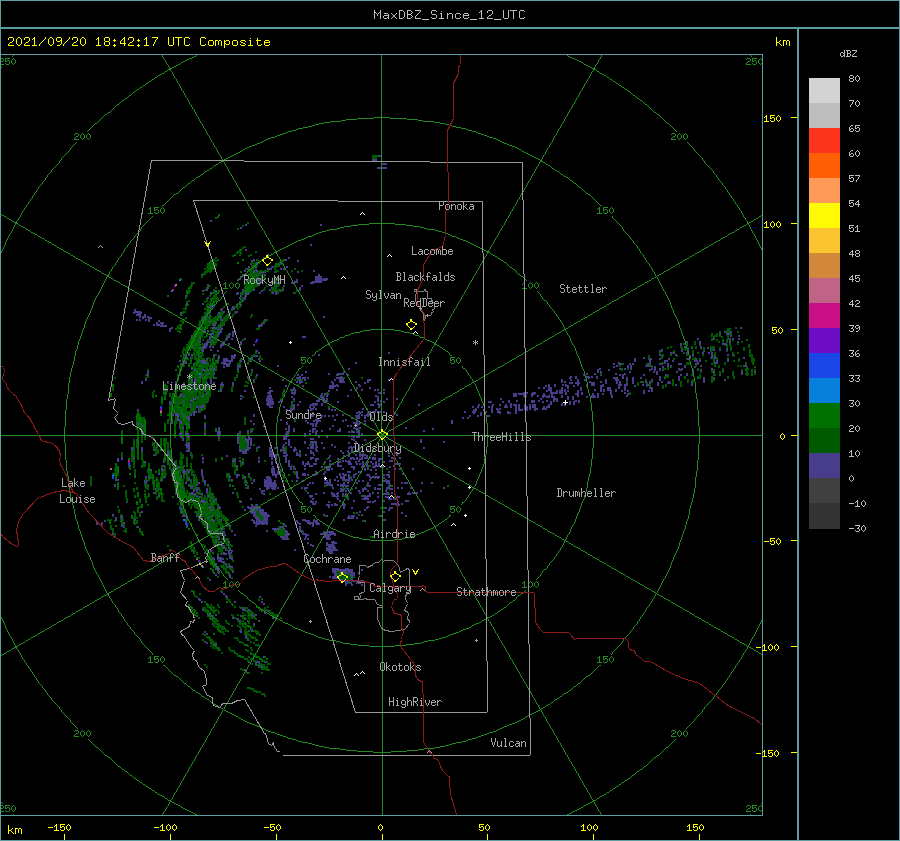This screenshot has width=900, height=841.
Task: Click the 80 value on dBZ scale
Action: click(x=854, y=79)
